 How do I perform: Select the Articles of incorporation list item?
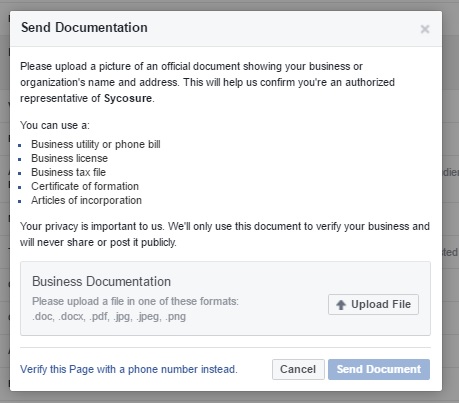click(x=86, y=200)
